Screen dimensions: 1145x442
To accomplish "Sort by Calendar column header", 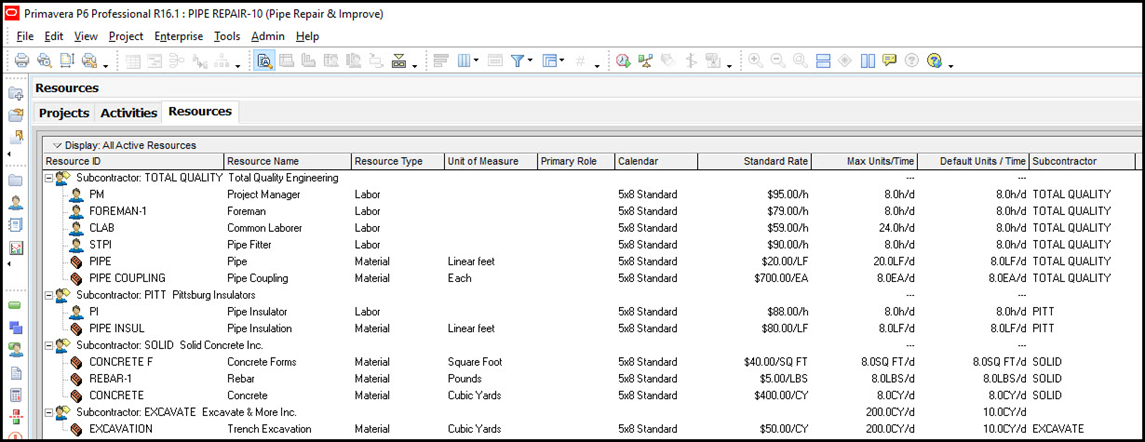I will (656, 161).
